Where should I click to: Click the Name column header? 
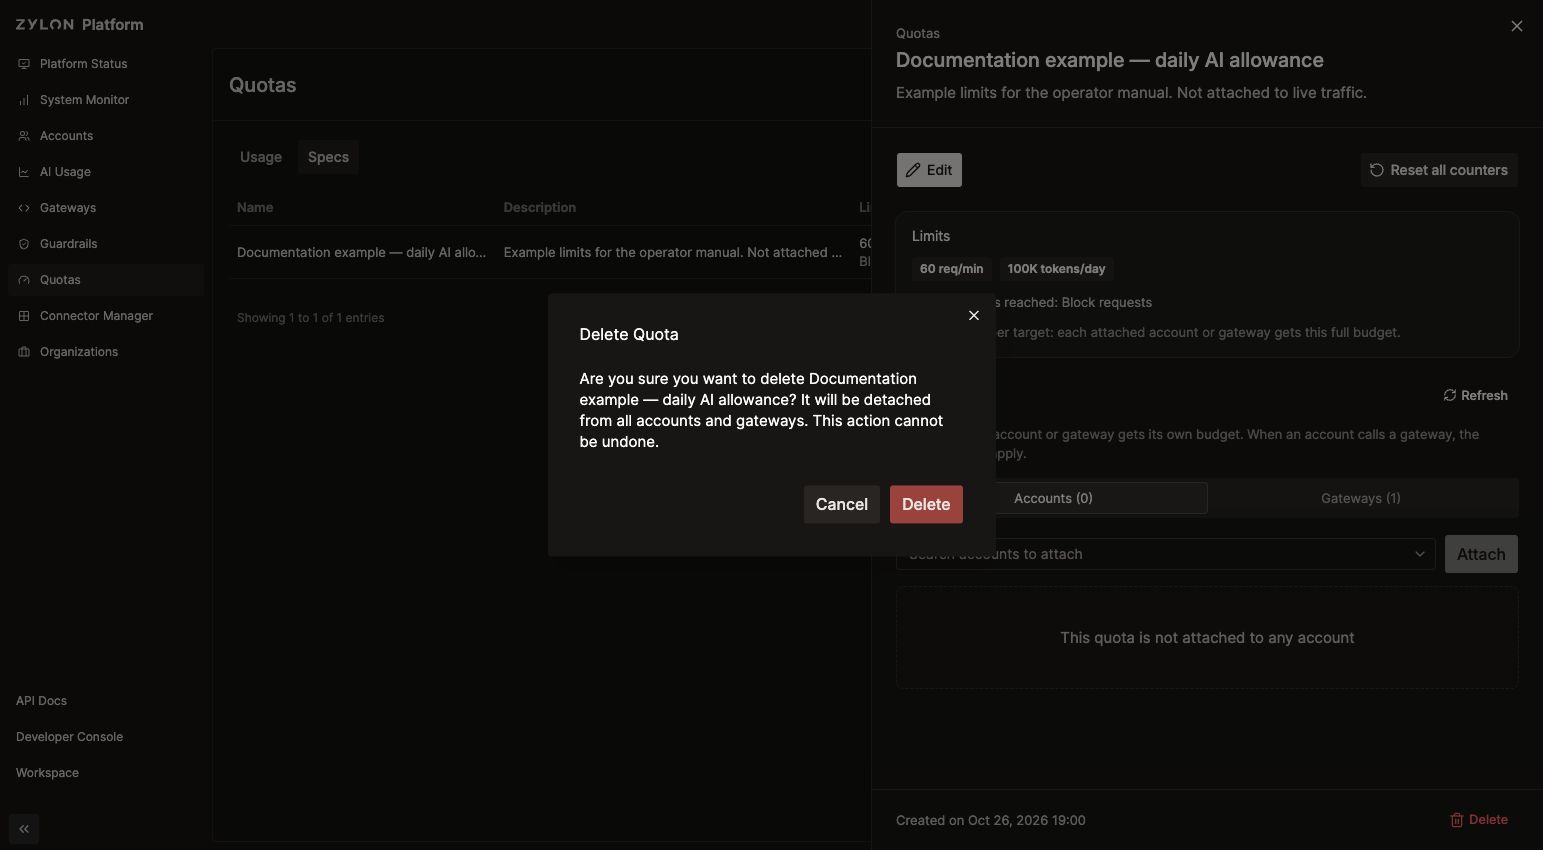(255, 207)
